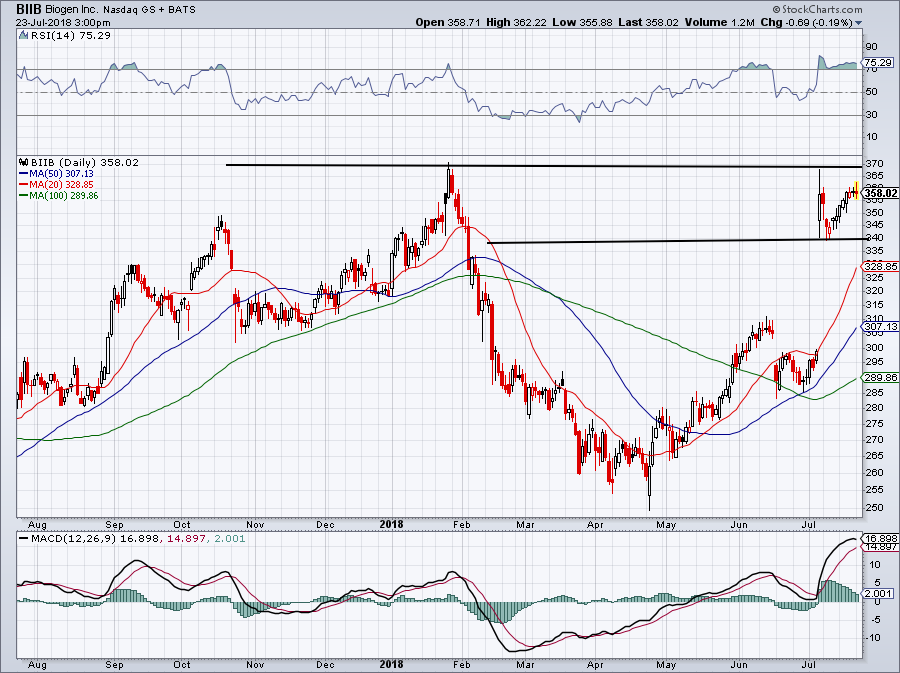900x673 pixels.
Task: Click the ©StockCharts.com link
Action: [x=817, y=9]
